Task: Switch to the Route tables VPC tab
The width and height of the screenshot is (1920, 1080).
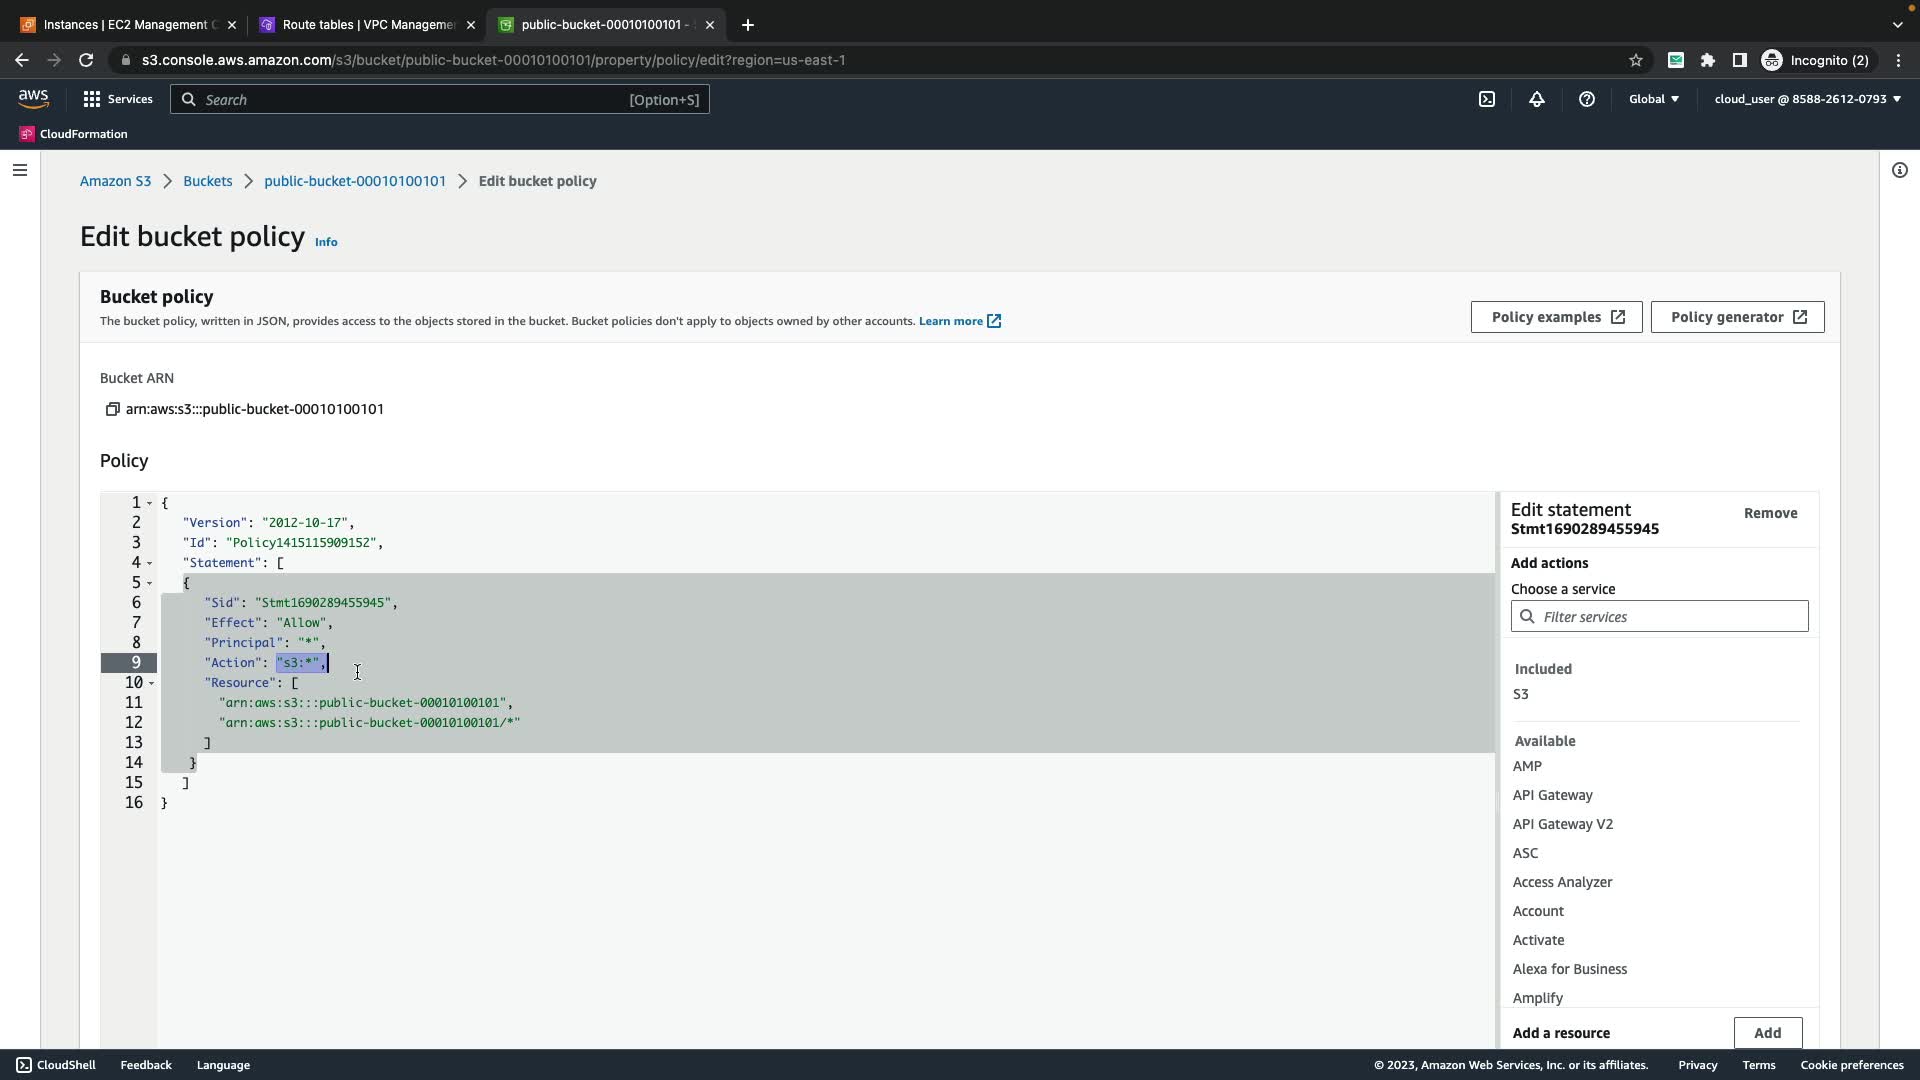Action: pos(366,25)
